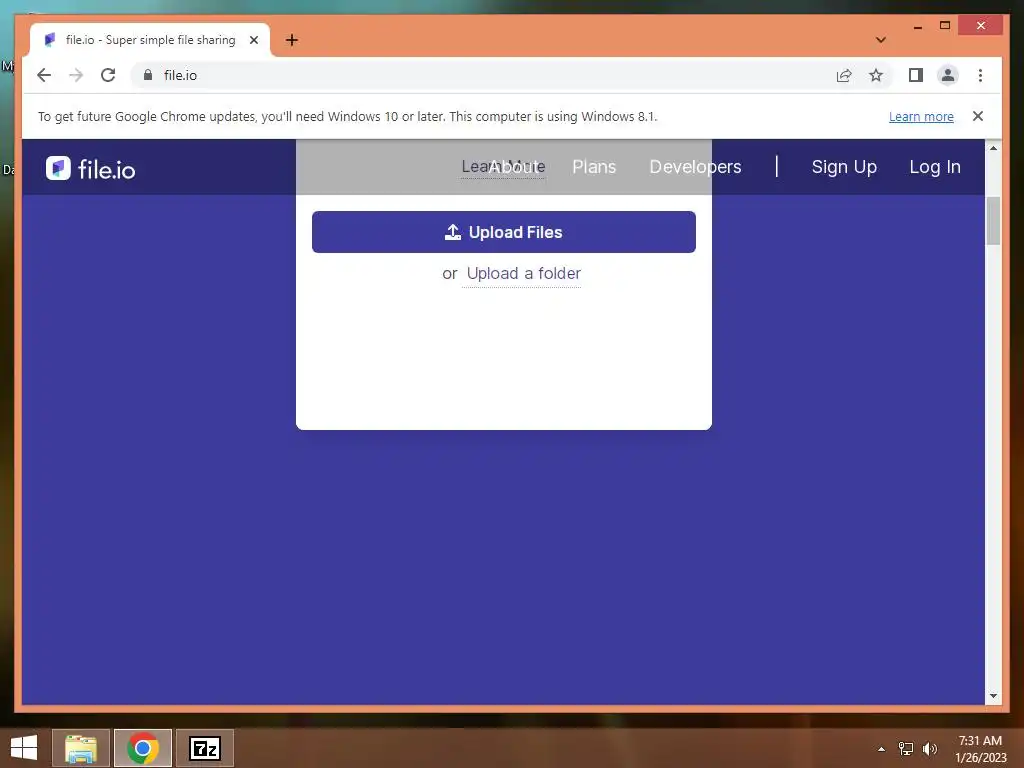Click the file.io logo
The image size is (1024, 768).
pyautogui.click(x=91, y=169)
